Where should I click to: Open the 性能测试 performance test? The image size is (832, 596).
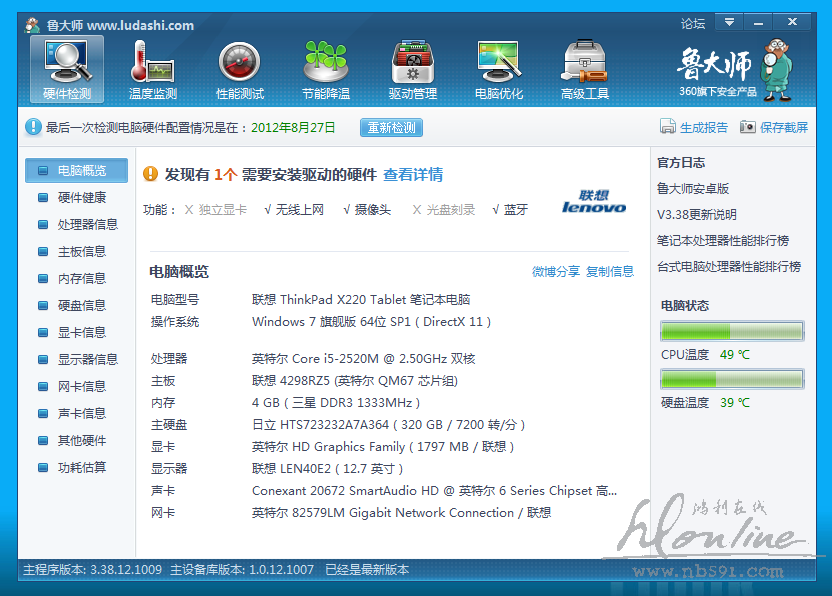tap(239, 70)
